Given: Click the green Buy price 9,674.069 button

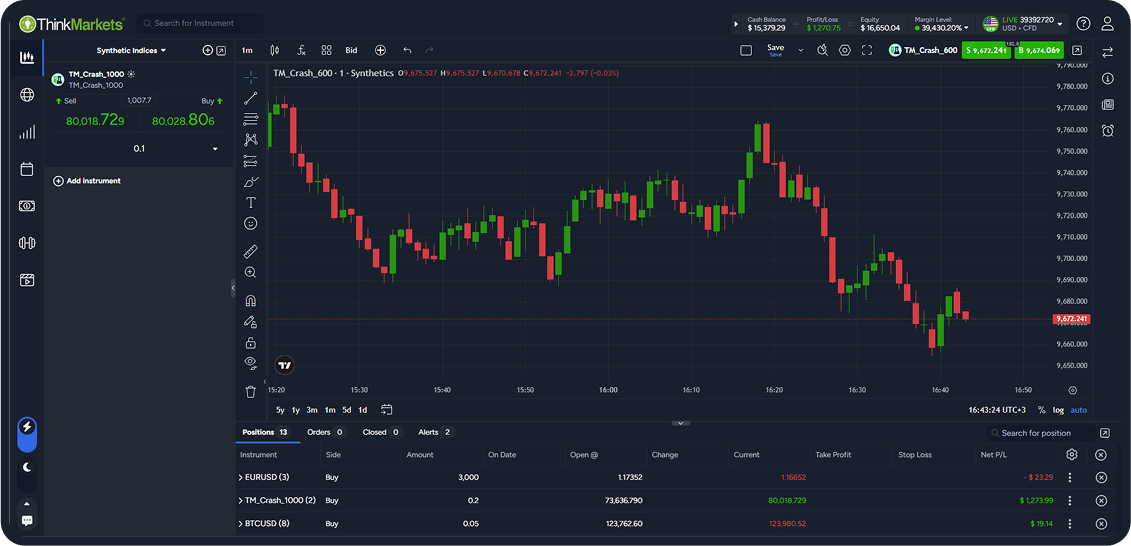Looking at the screenshot, I should pyautogui.click(x=1038, y=50).
